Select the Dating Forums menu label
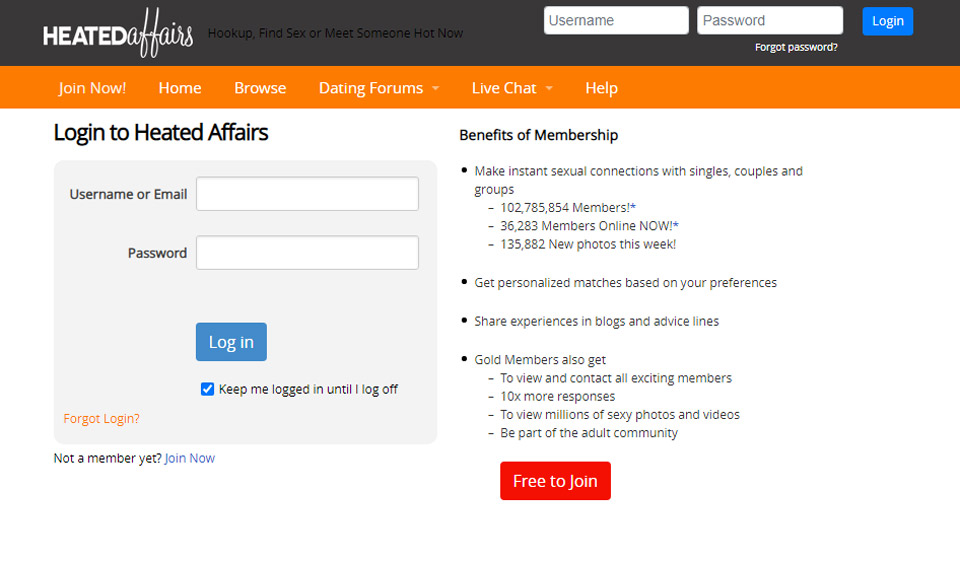 (370, 88)
